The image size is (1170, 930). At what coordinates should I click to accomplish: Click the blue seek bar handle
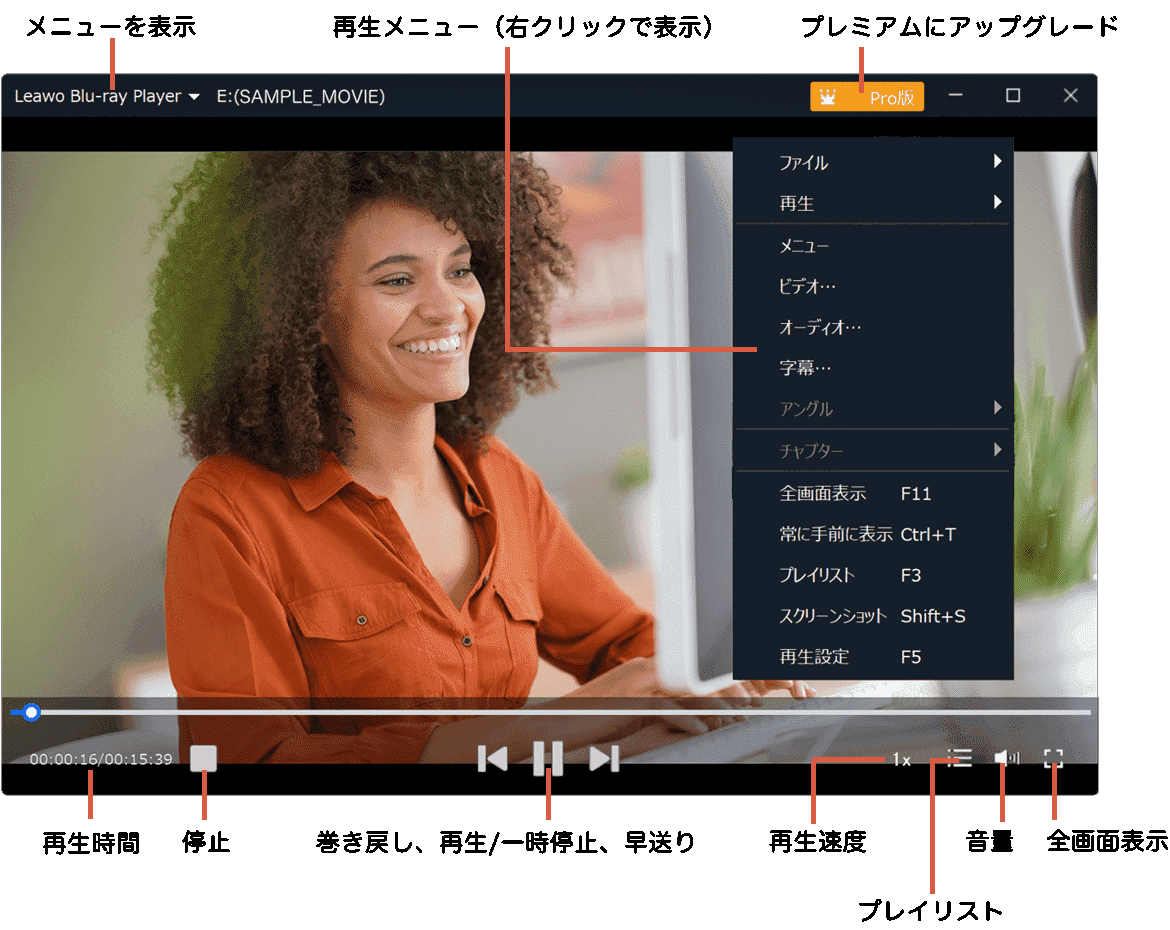[31, 712]
